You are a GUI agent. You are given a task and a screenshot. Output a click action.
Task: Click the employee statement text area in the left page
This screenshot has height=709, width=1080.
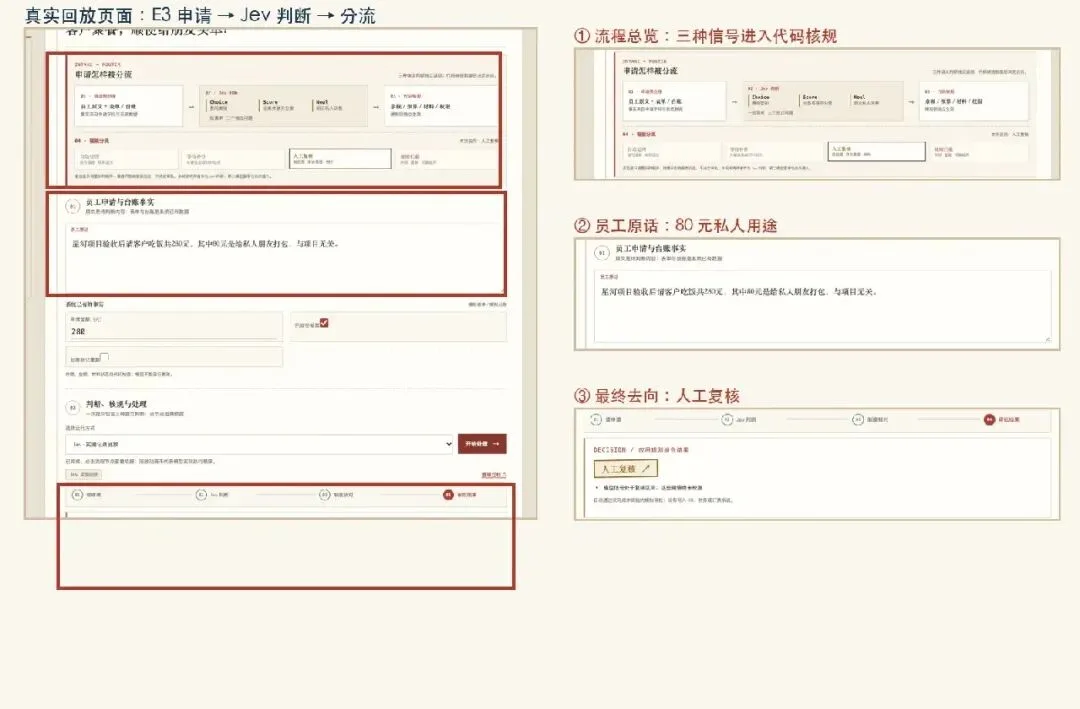(x=285, y=258)
